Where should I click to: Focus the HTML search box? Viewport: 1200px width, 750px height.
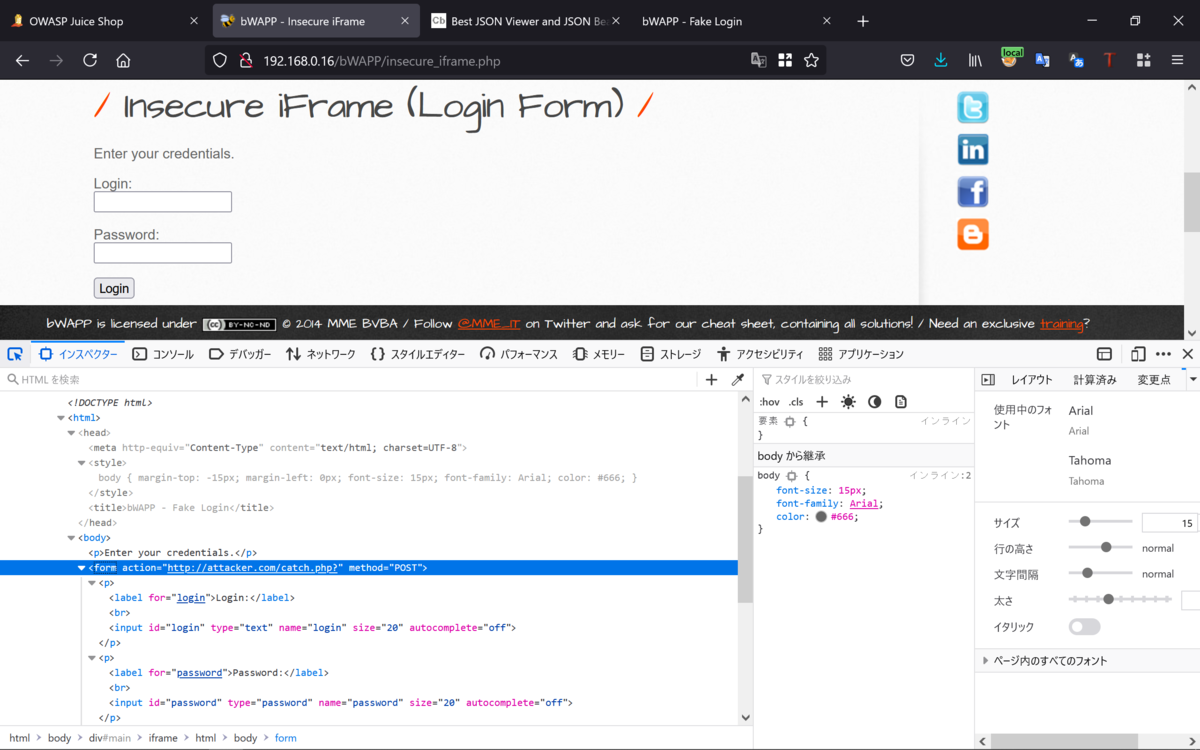[x=350, y=380]
